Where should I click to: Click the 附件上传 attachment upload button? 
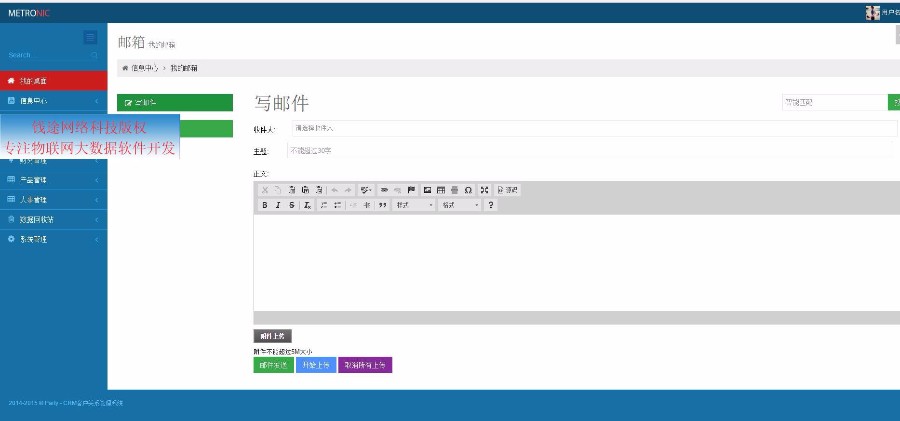(273, 336)
